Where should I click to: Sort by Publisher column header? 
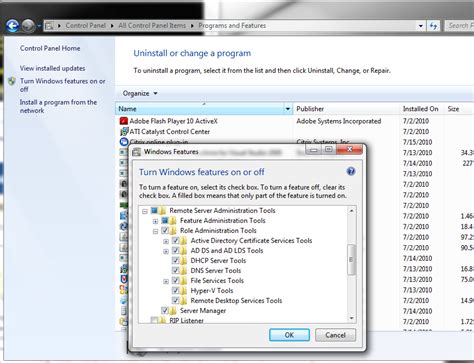point(346,109)
